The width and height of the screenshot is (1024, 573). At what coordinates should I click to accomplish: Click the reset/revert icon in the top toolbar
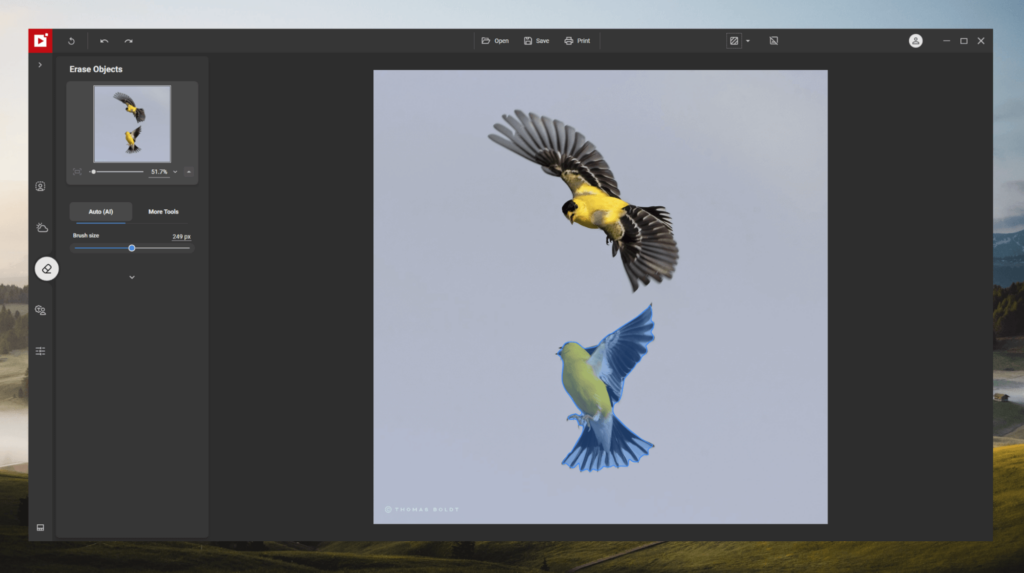(72, 41)
